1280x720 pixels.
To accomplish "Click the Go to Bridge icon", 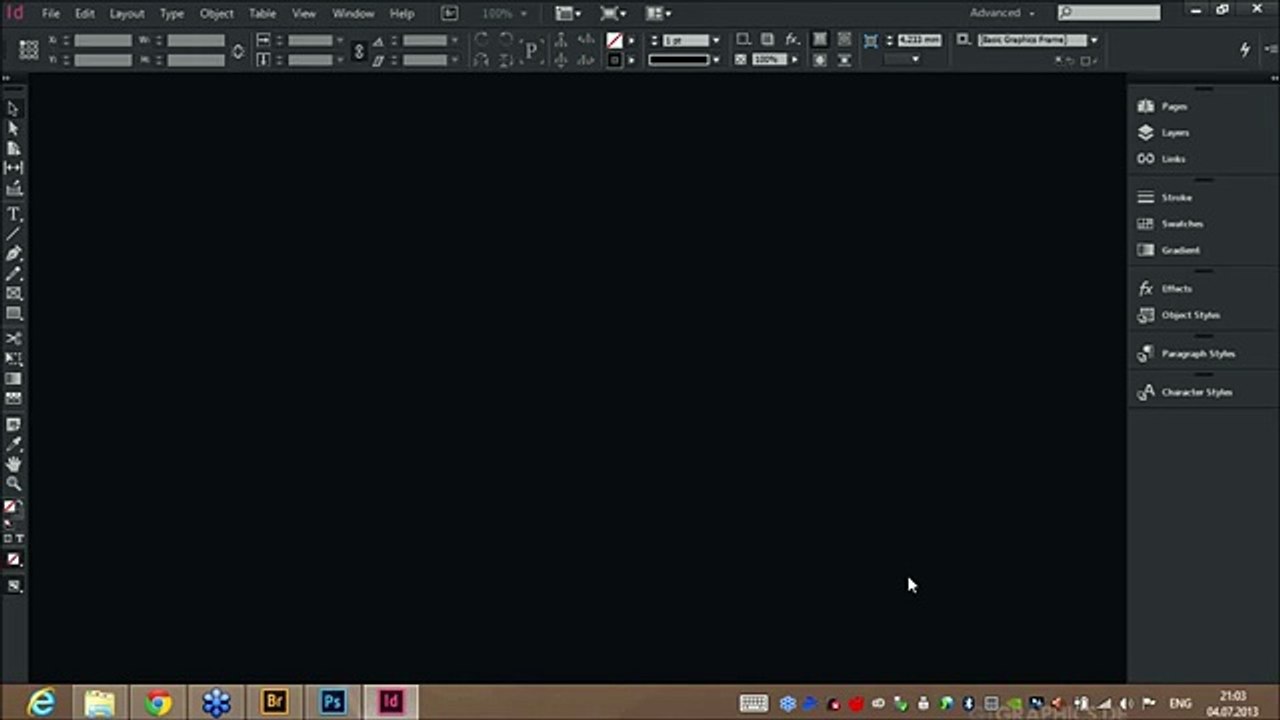I will (x=449, y=13).
